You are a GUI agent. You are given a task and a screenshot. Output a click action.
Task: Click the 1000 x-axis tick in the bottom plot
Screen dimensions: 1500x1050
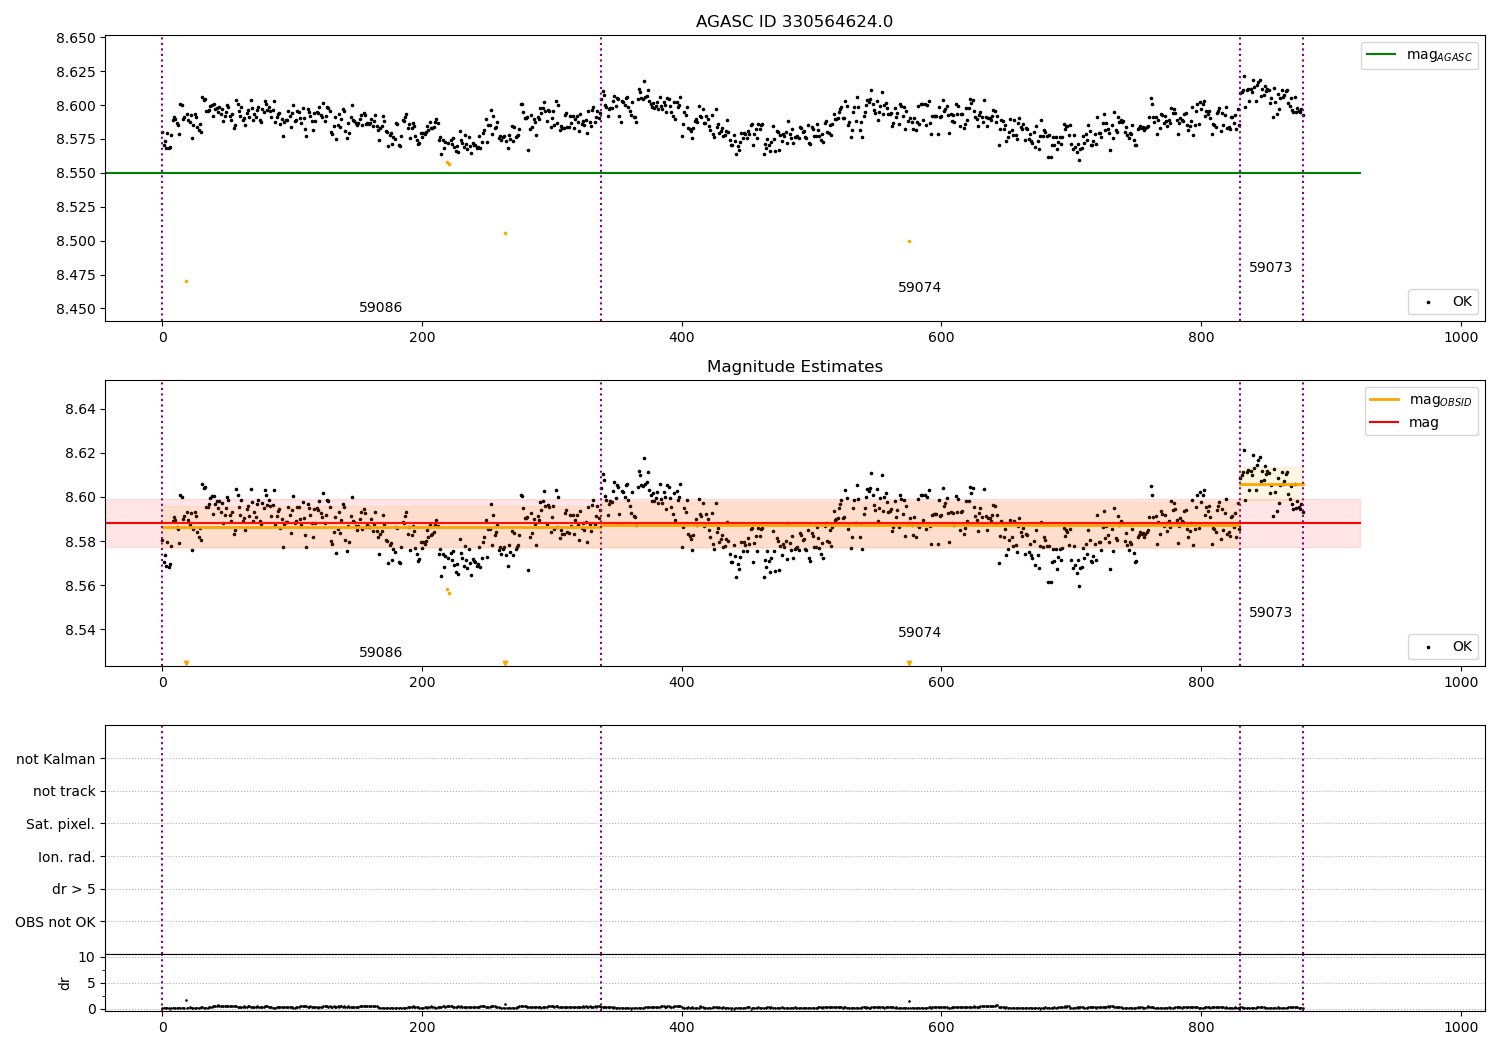[x=1461, y=1026]
